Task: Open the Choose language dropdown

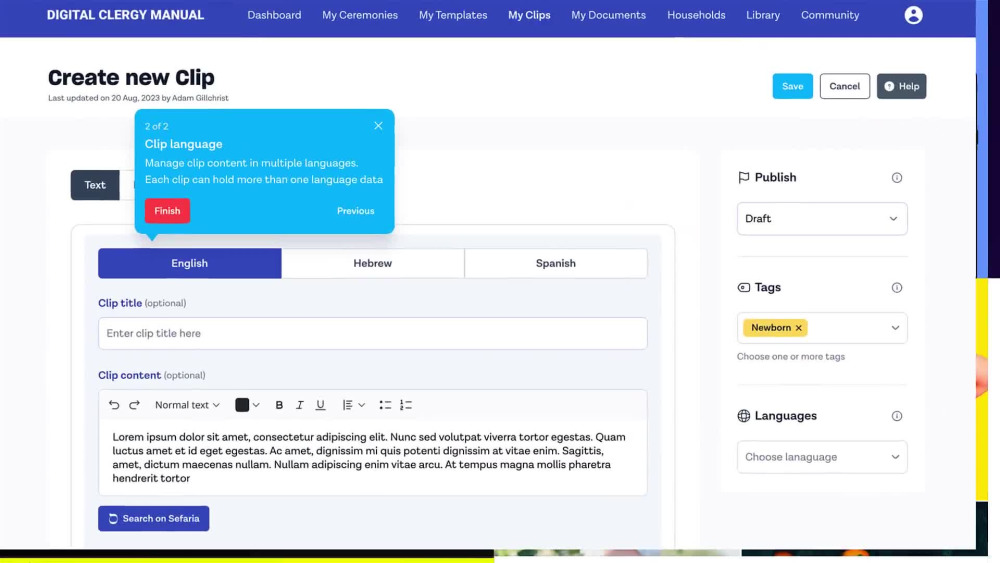Action: [822, 457]
